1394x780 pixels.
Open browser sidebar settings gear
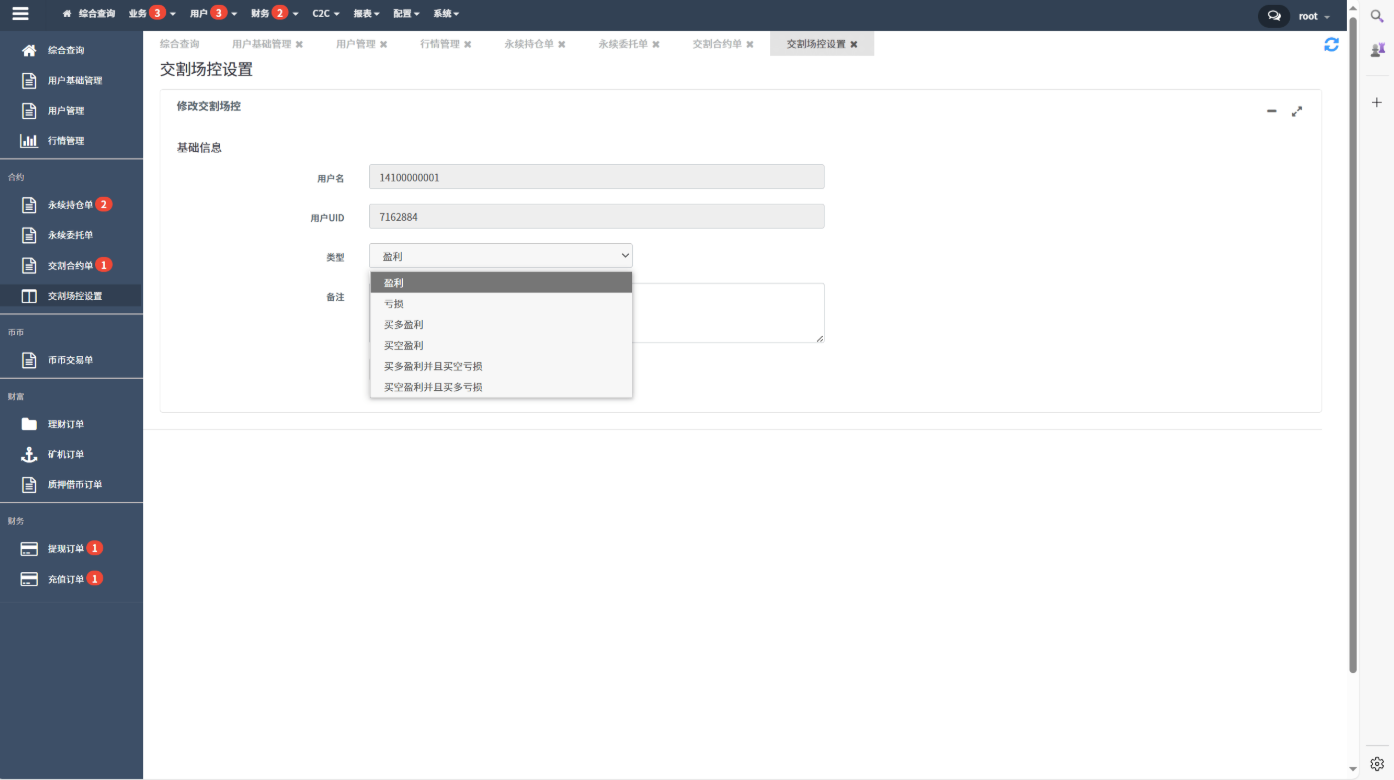pyautogui.click(x=1377, y=763)
